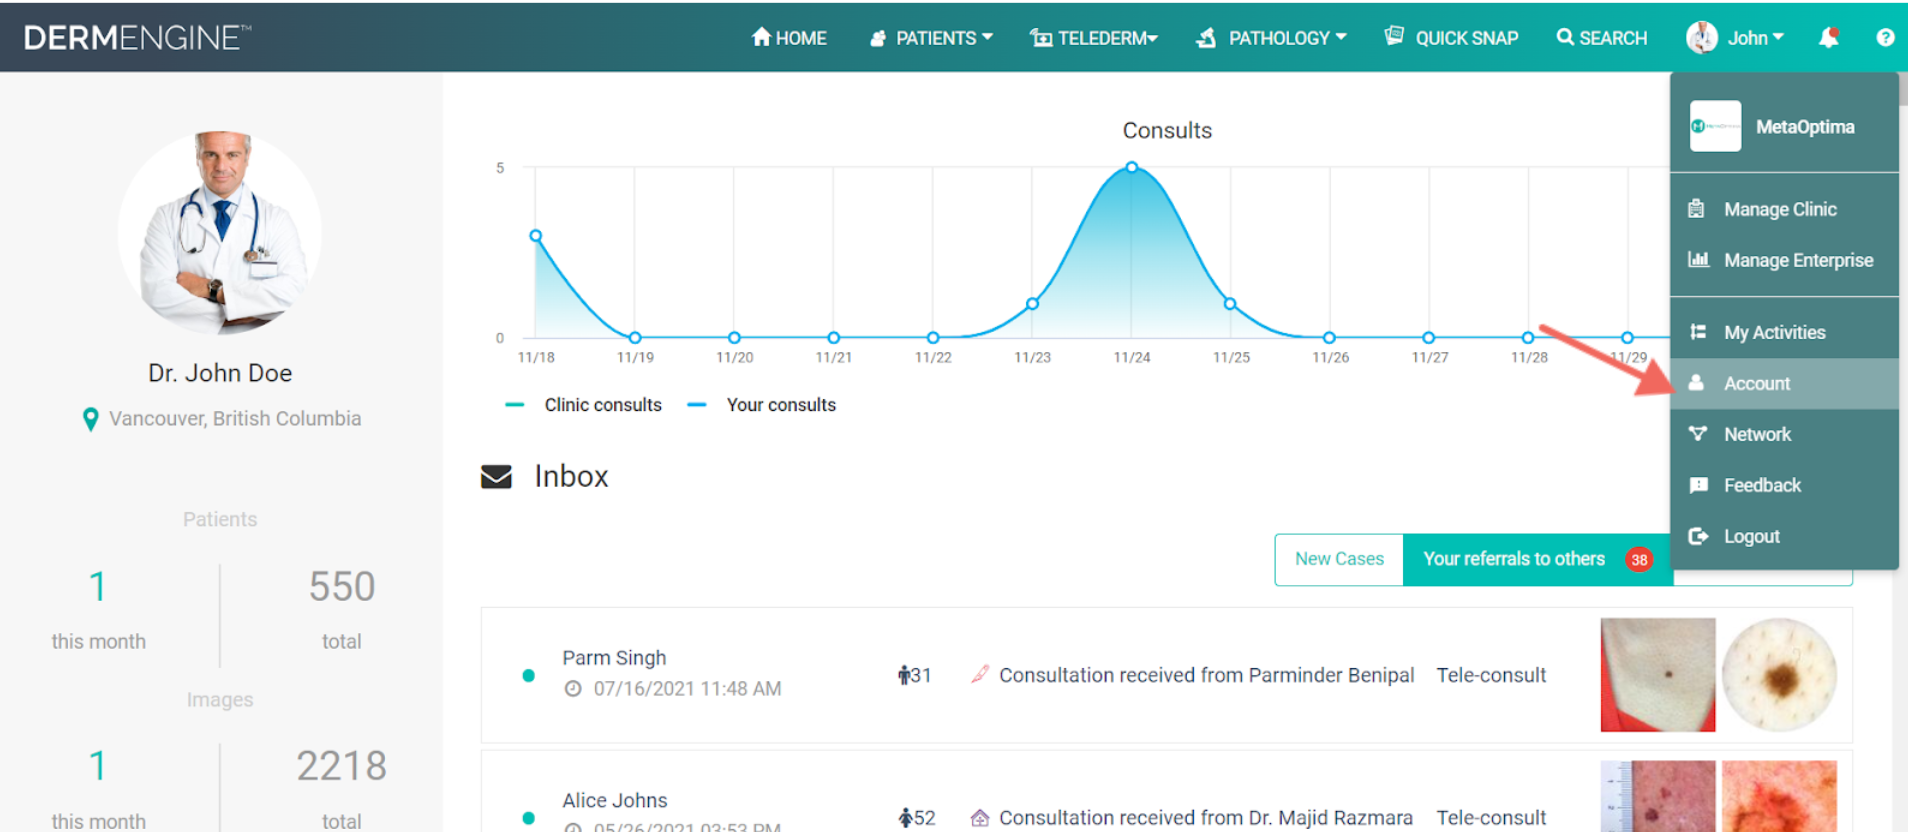Click the Manage Enterprise chart icon

click(x=1698, y=260)
